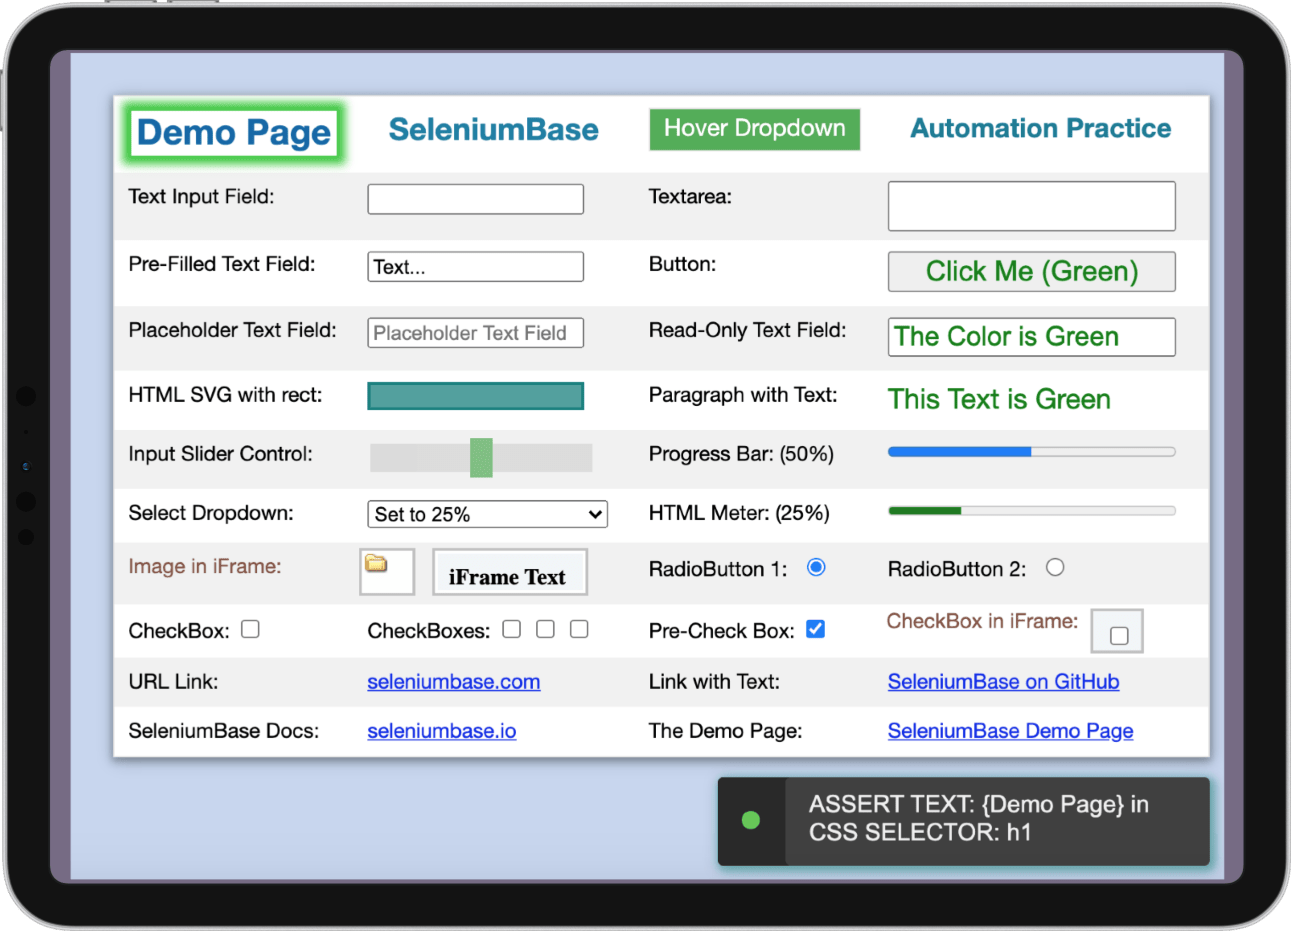Select RadioButton 2
The width and height of the screenshot is (1291, 931).
coord(1055,567)
